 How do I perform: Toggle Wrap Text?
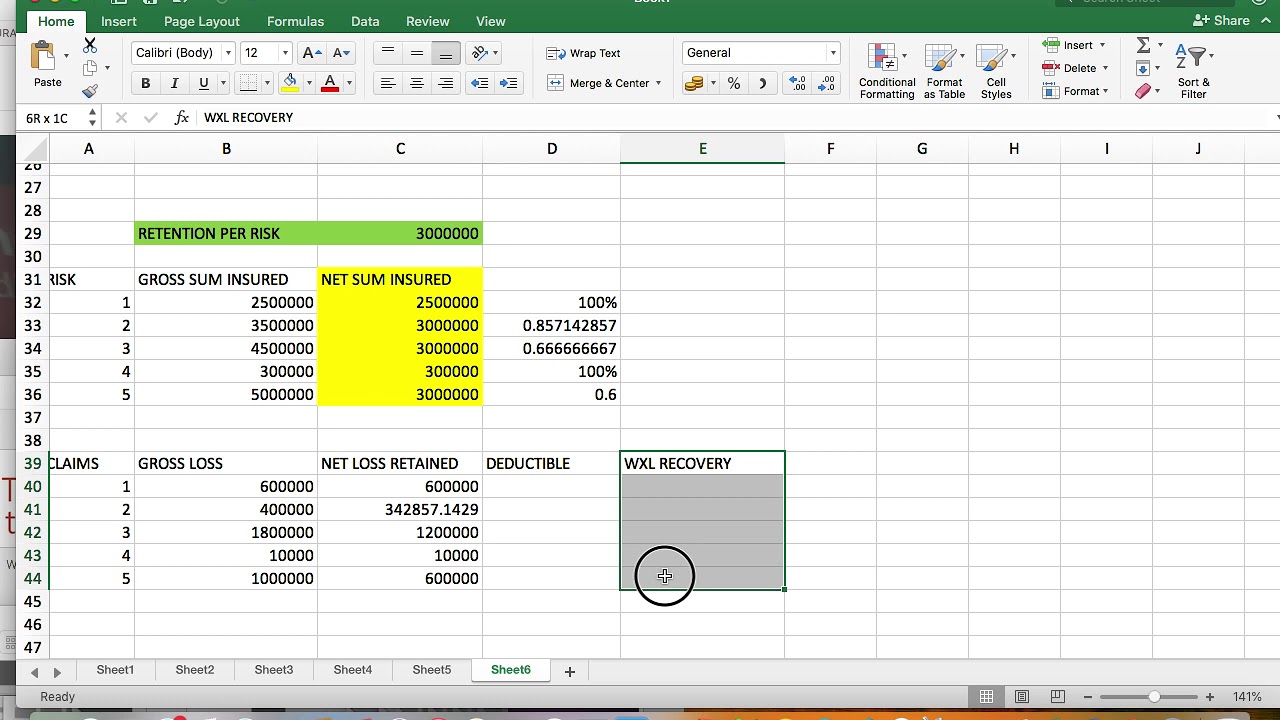584,53
